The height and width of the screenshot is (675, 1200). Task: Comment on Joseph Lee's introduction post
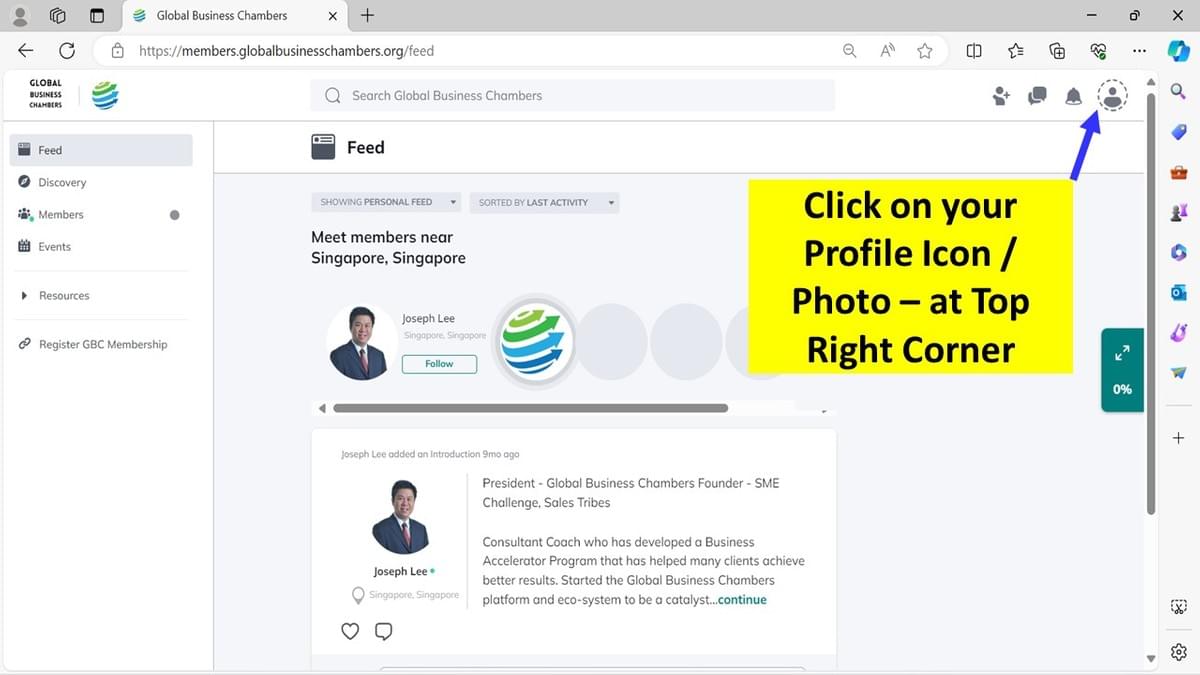coord(383,631)
